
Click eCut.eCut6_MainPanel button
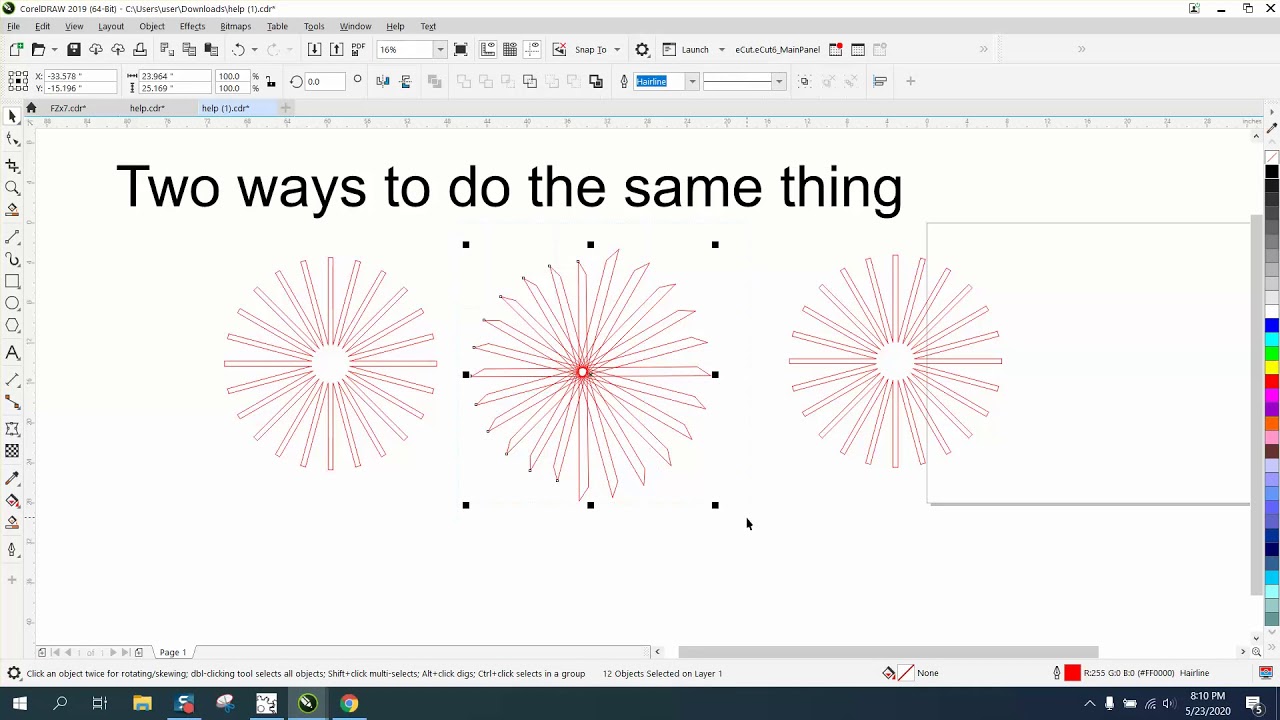[777, 49]
